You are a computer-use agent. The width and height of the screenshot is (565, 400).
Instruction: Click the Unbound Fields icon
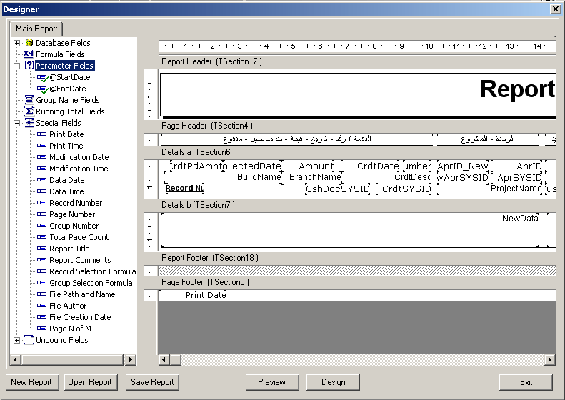pyautogui.click(x=28, y=340)
